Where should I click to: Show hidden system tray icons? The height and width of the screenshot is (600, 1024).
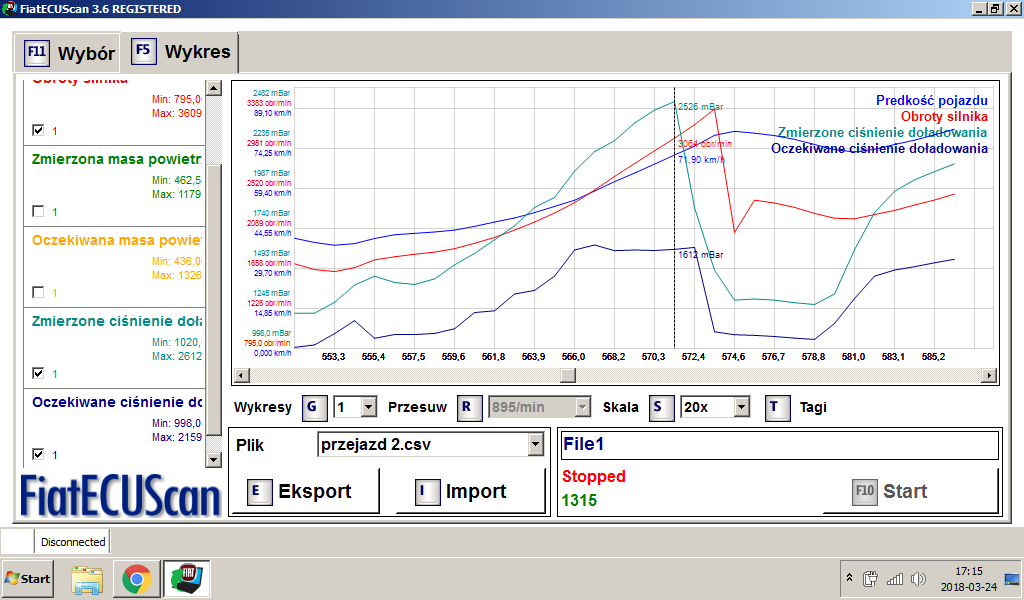(849, 578)
